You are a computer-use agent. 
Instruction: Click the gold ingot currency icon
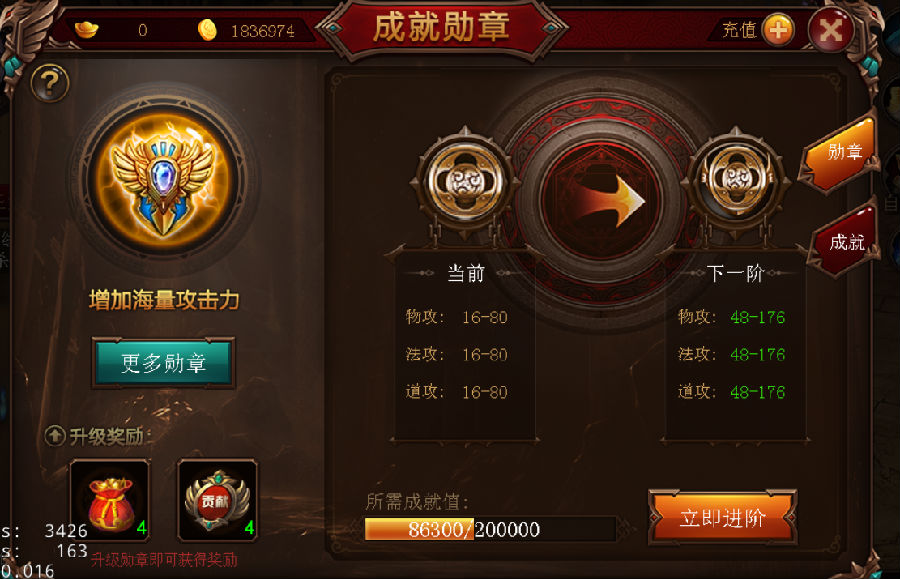tap(87, 29)
